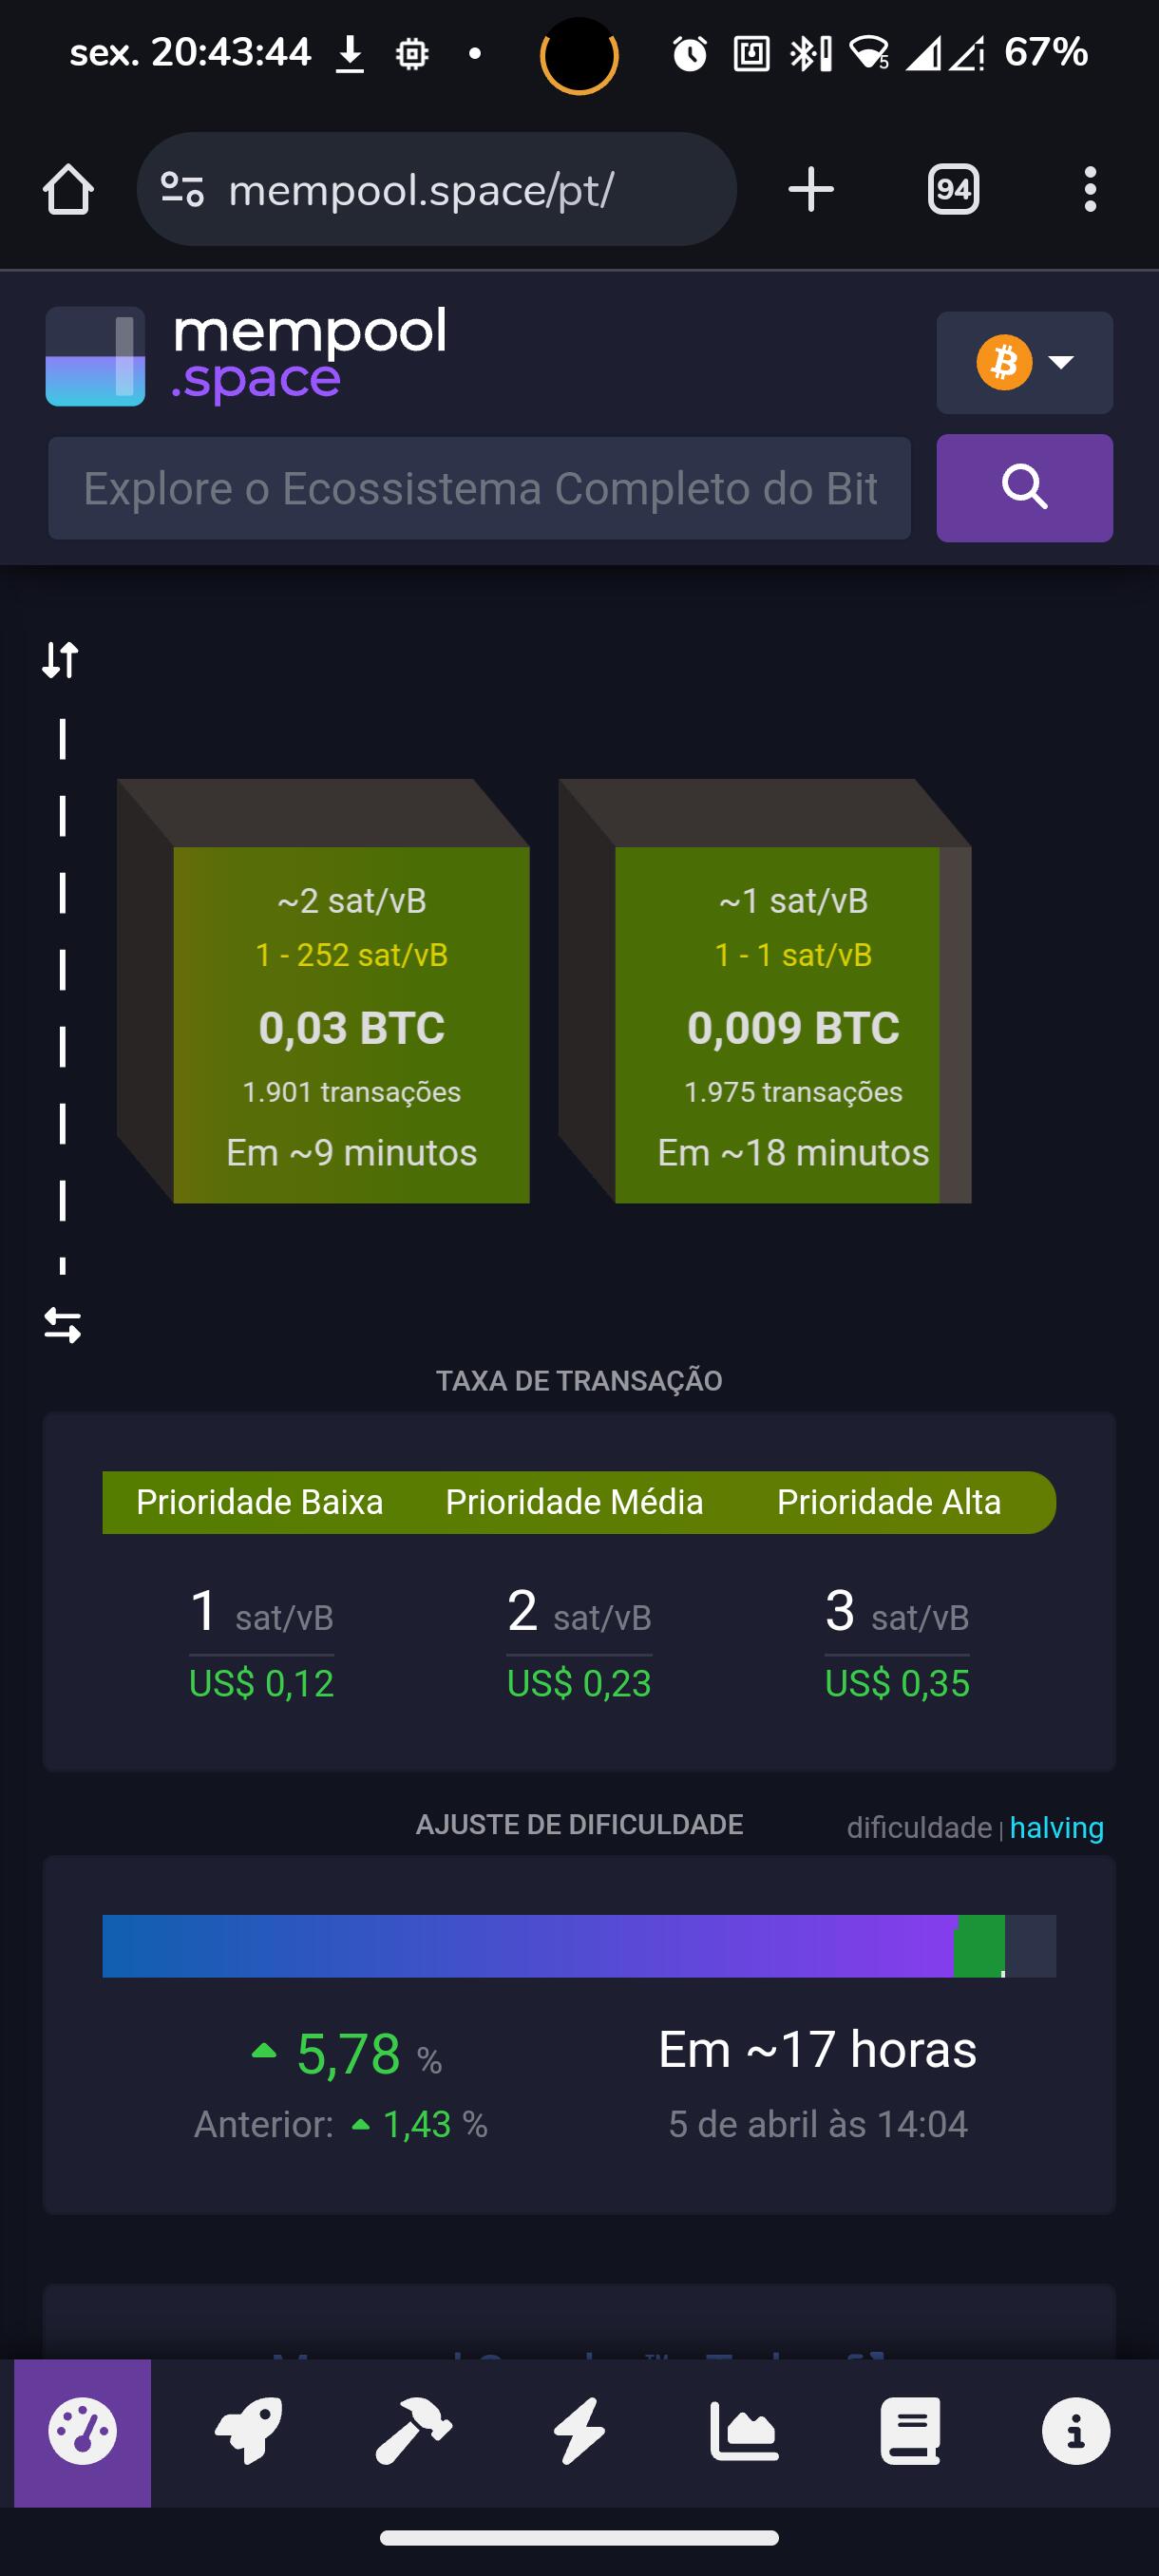Focus the Explore o Ecossistema search field
Screen dimensions: 1159x2576
[479, 488]
